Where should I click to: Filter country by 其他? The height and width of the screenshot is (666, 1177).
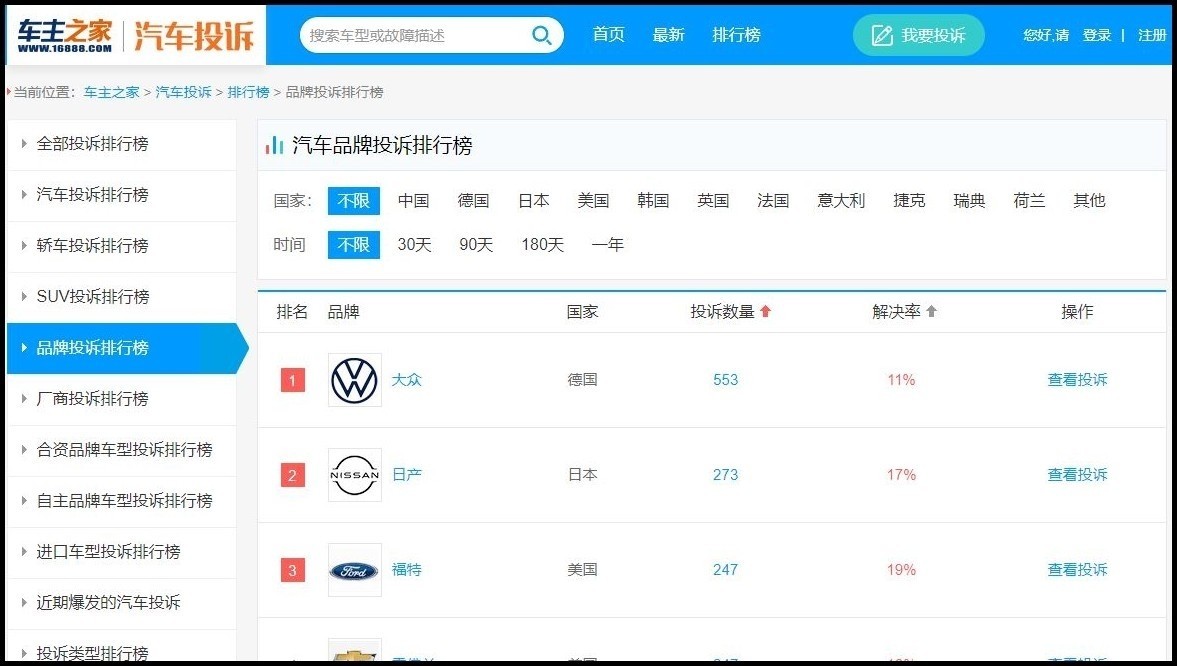pos(1089,201)
